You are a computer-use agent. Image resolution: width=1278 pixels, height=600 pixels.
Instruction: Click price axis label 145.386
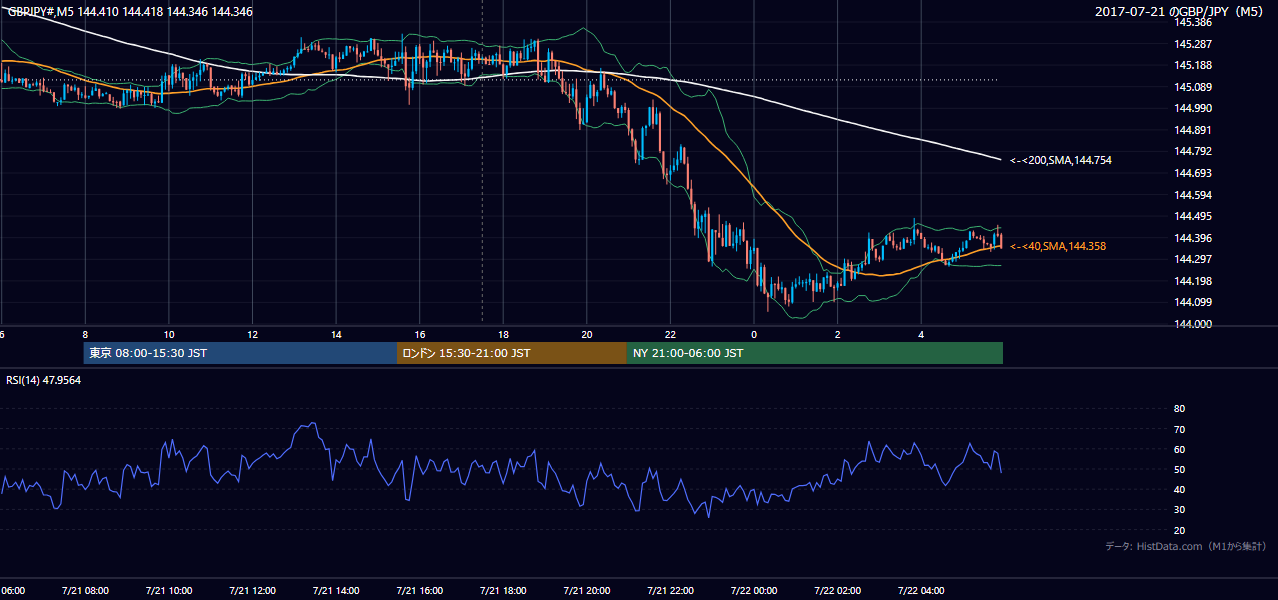(x=1194, y=22)
